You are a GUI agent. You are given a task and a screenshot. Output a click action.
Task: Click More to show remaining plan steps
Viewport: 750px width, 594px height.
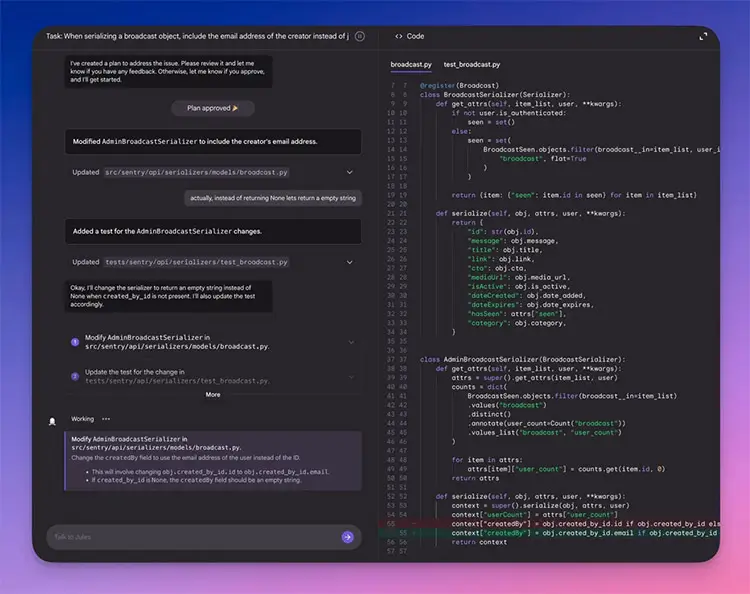point(213,395)
